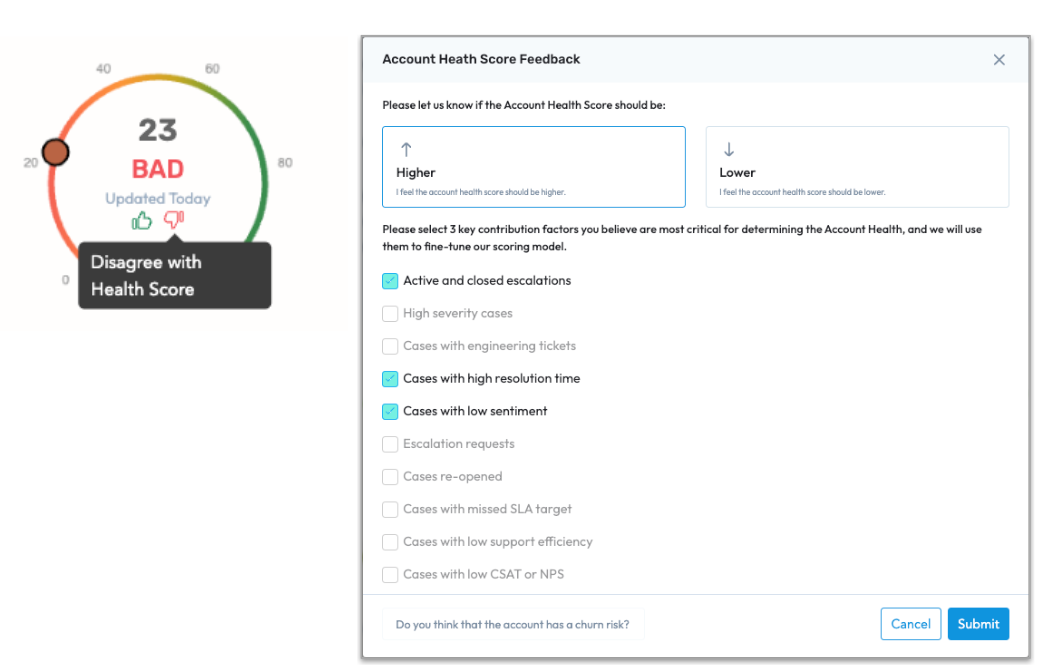The width and height of the screenshot is (1056, 670).
Task: Click the down arrow icon in Lower card
Action: pyautogui.click(x=729, y=149)
